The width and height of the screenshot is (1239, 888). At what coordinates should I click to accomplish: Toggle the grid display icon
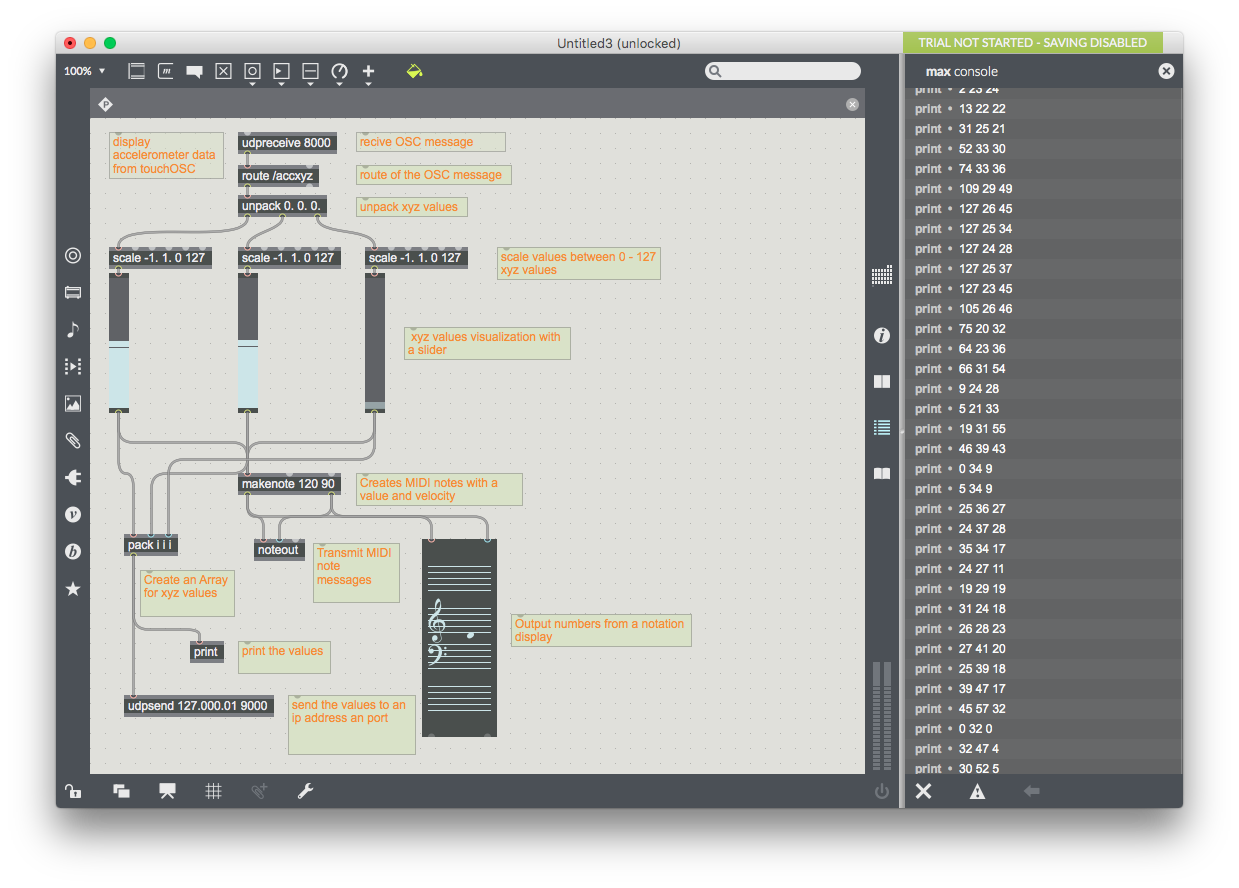(x=213, y=791)
